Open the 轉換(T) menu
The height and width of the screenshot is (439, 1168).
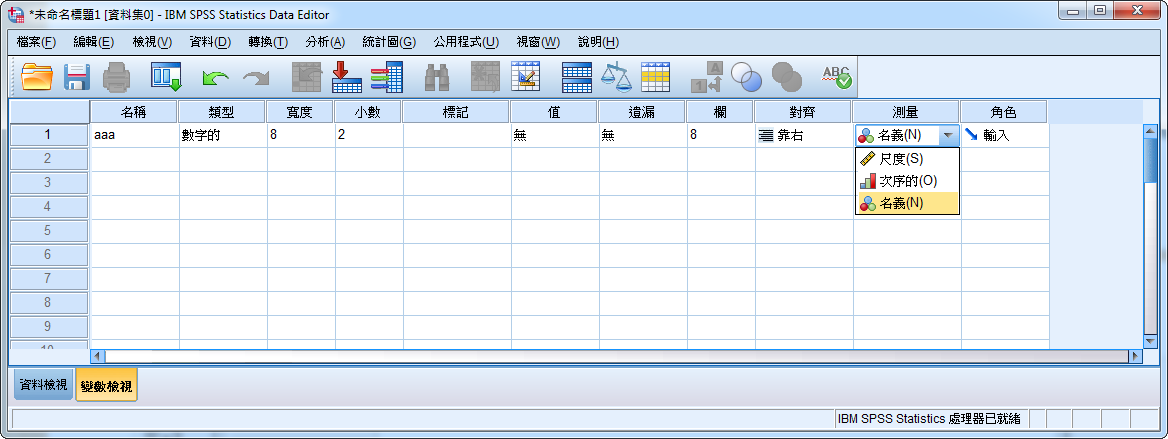pos(268,42)
